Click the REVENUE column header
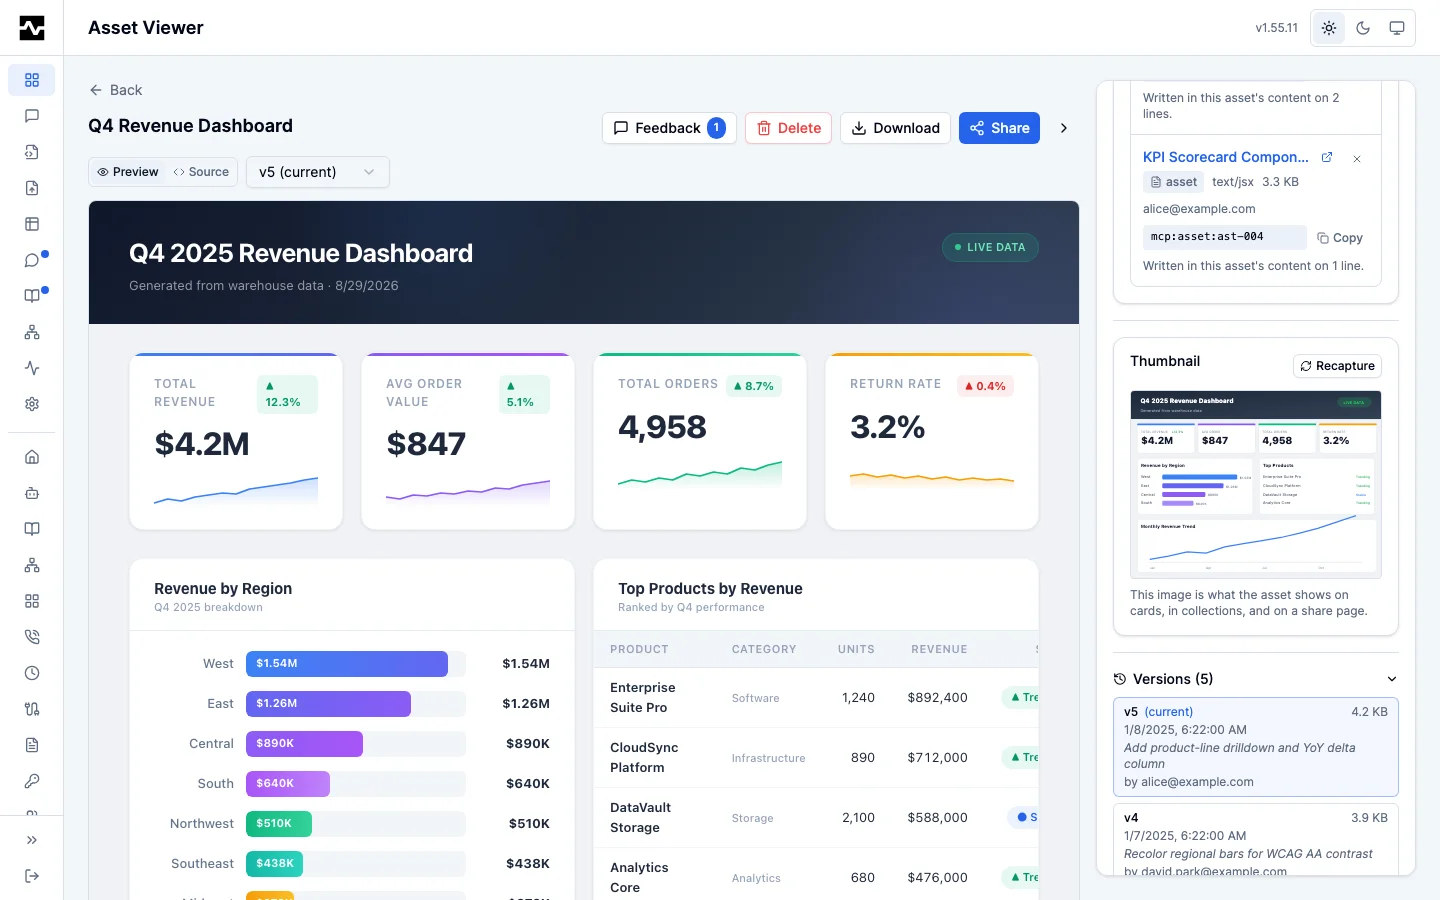Image resolution: width=1440 pixels, height=900 pixels. click(x=939, y=650)
